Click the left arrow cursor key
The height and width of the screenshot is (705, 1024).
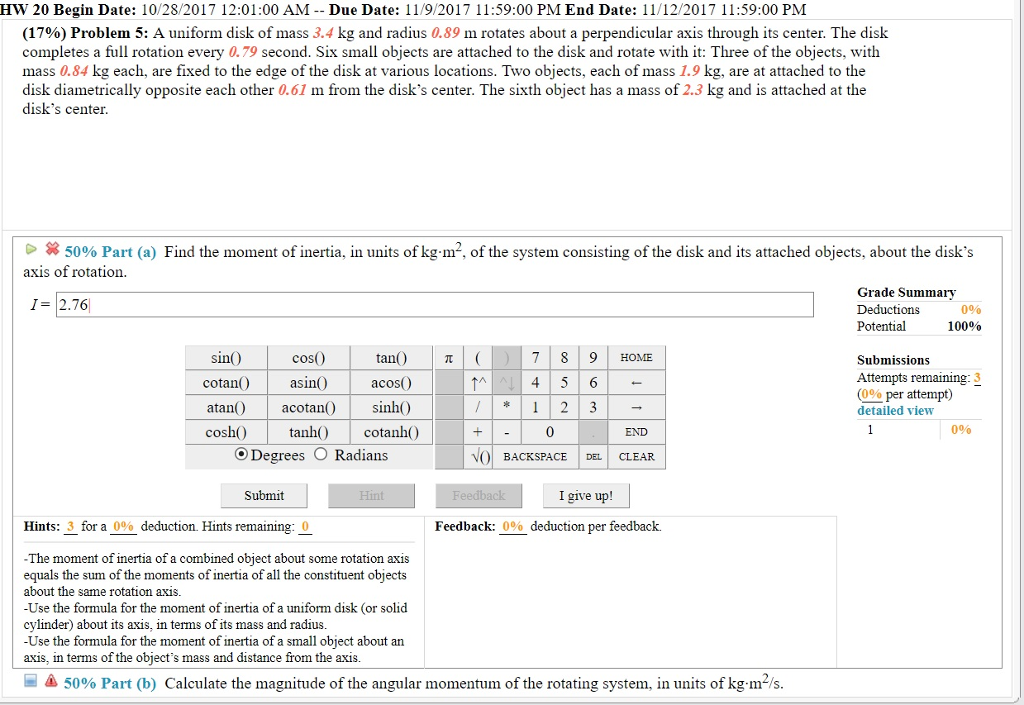click(637, 382)
